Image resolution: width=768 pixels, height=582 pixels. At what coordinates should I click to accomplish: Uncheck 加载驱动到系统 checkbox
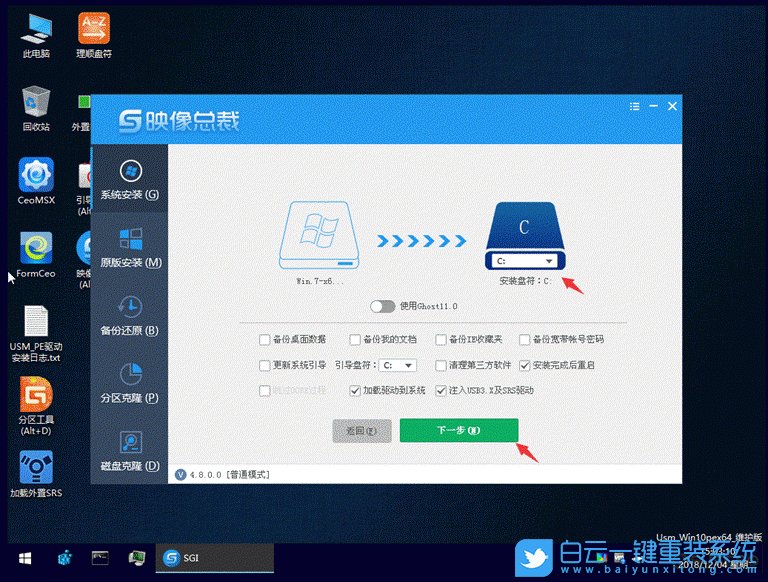point(355,391)
